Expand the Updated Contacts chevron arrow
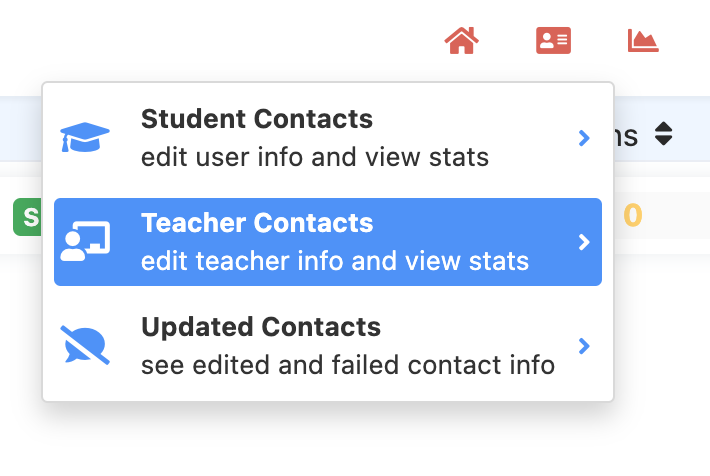Screen dimensions: 710x476 pos(585,346)
